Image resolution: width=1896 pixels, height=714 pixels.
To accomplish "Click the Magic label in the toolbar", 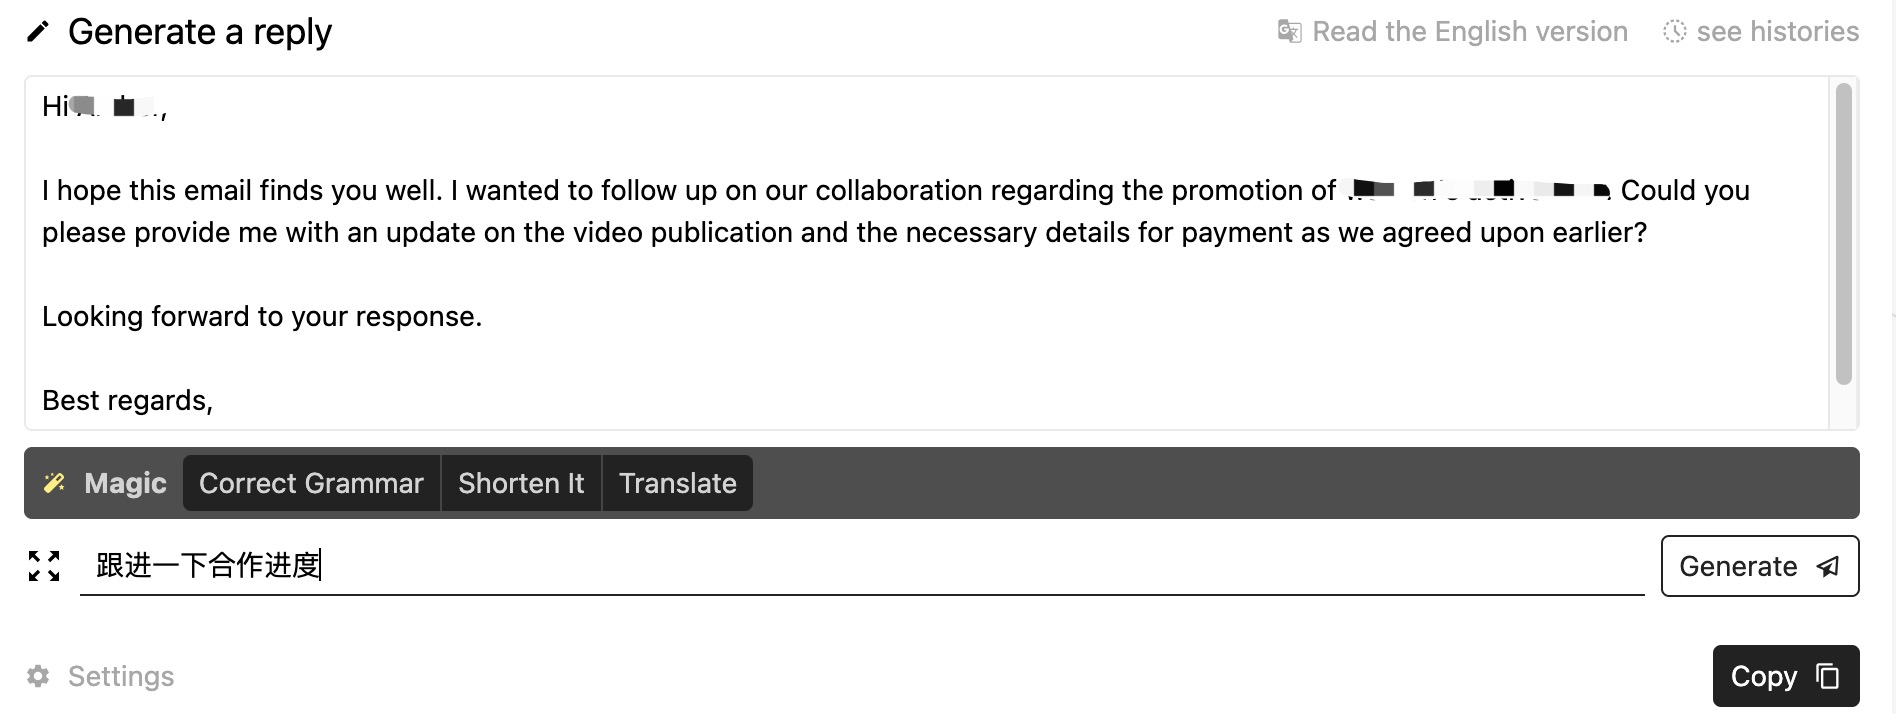I will coord(125,483).
